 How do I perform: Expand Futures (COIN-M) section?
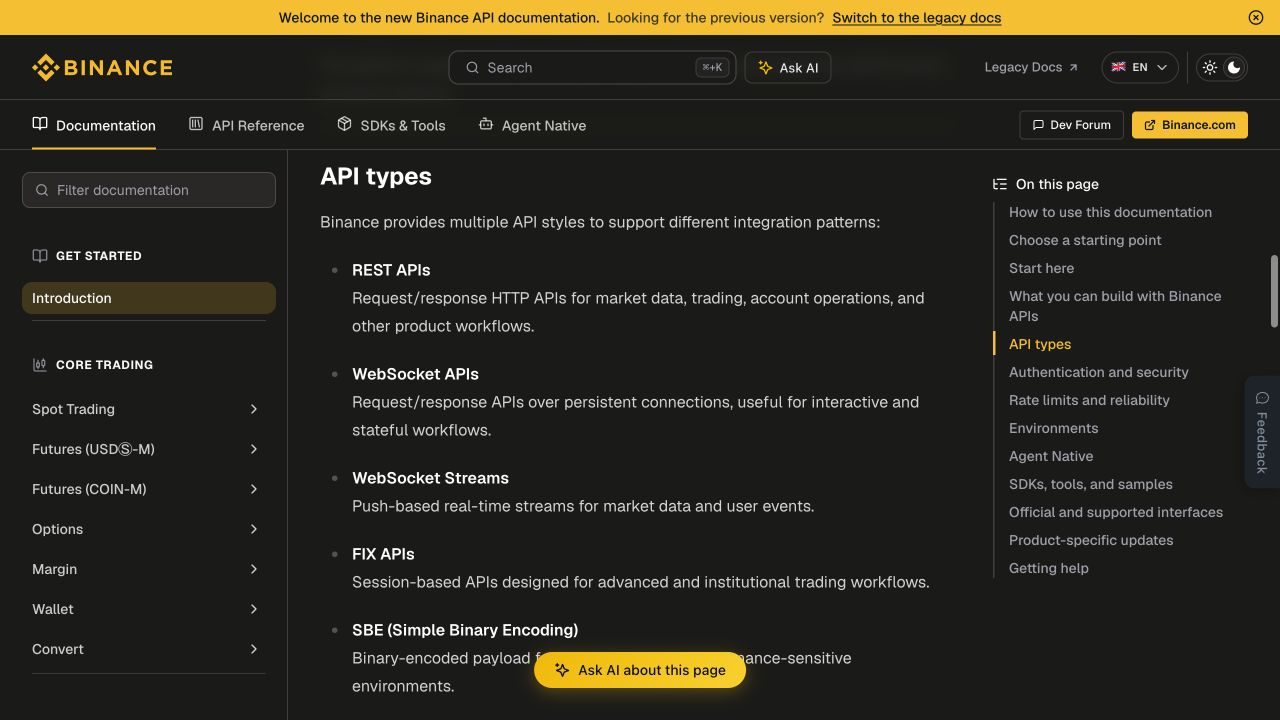149,489
